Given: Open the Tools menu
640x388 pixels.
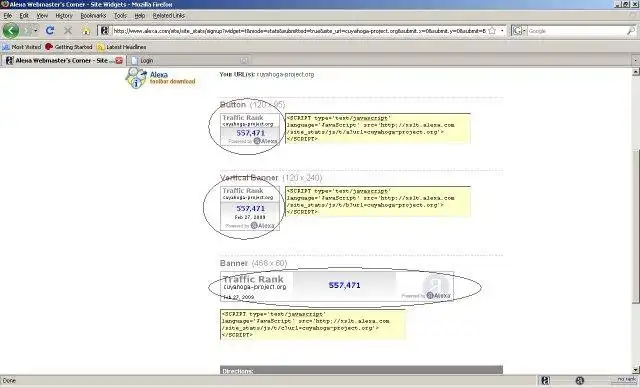Looking at the screenshot, I should [120, 16].
